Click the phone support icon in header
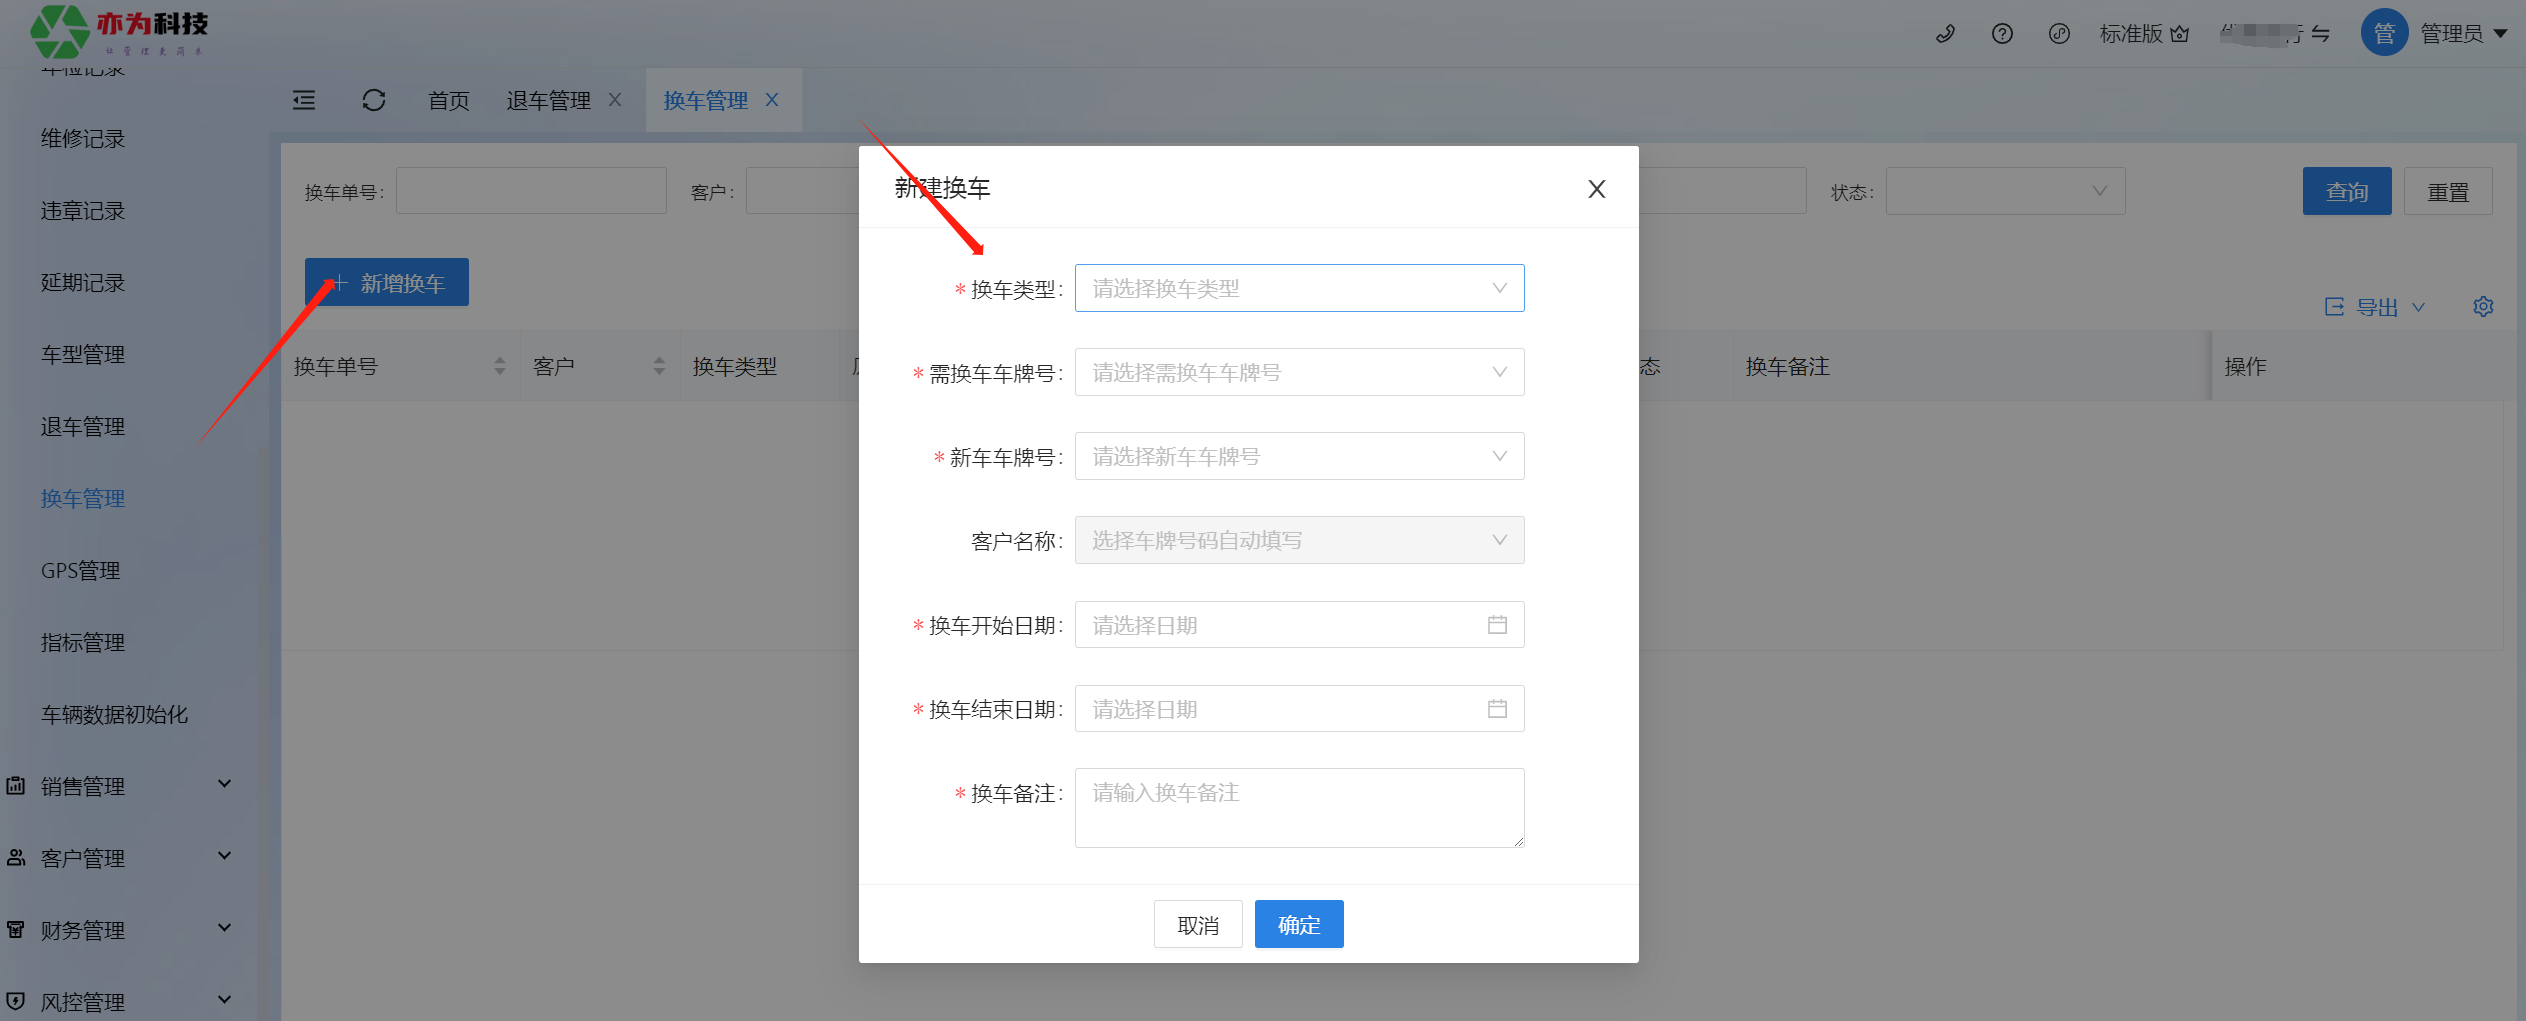The image size is (2526, 1021). [1945, 34]
